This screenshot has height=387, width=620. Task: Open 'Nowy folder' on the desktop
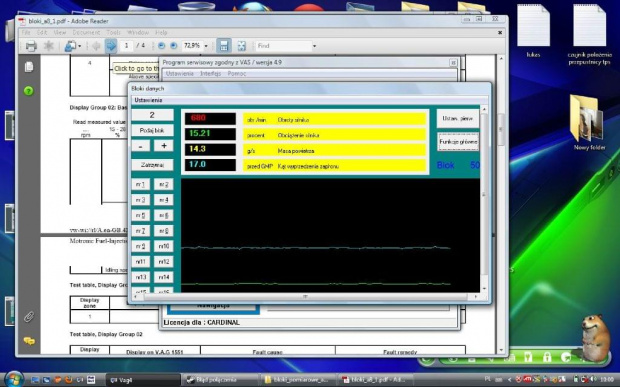(589, 123)
